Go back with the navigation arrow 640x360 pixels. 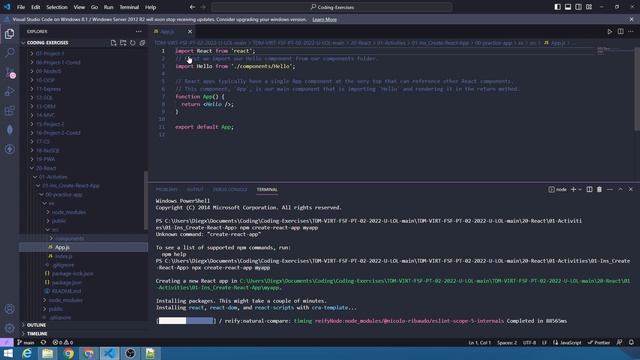192,7
